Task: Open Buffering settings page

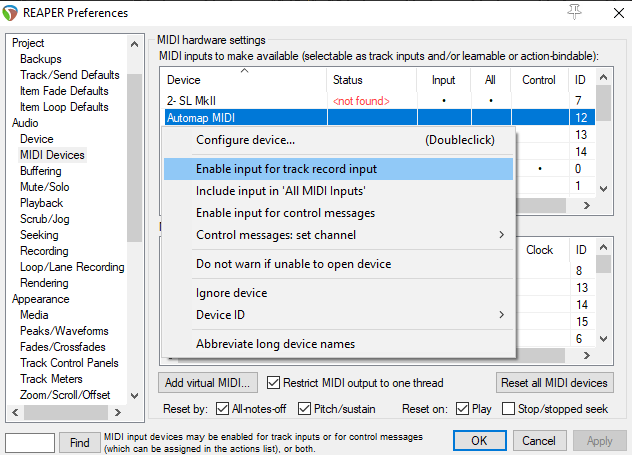Action: pyautogui.click(x=41, y=171)
